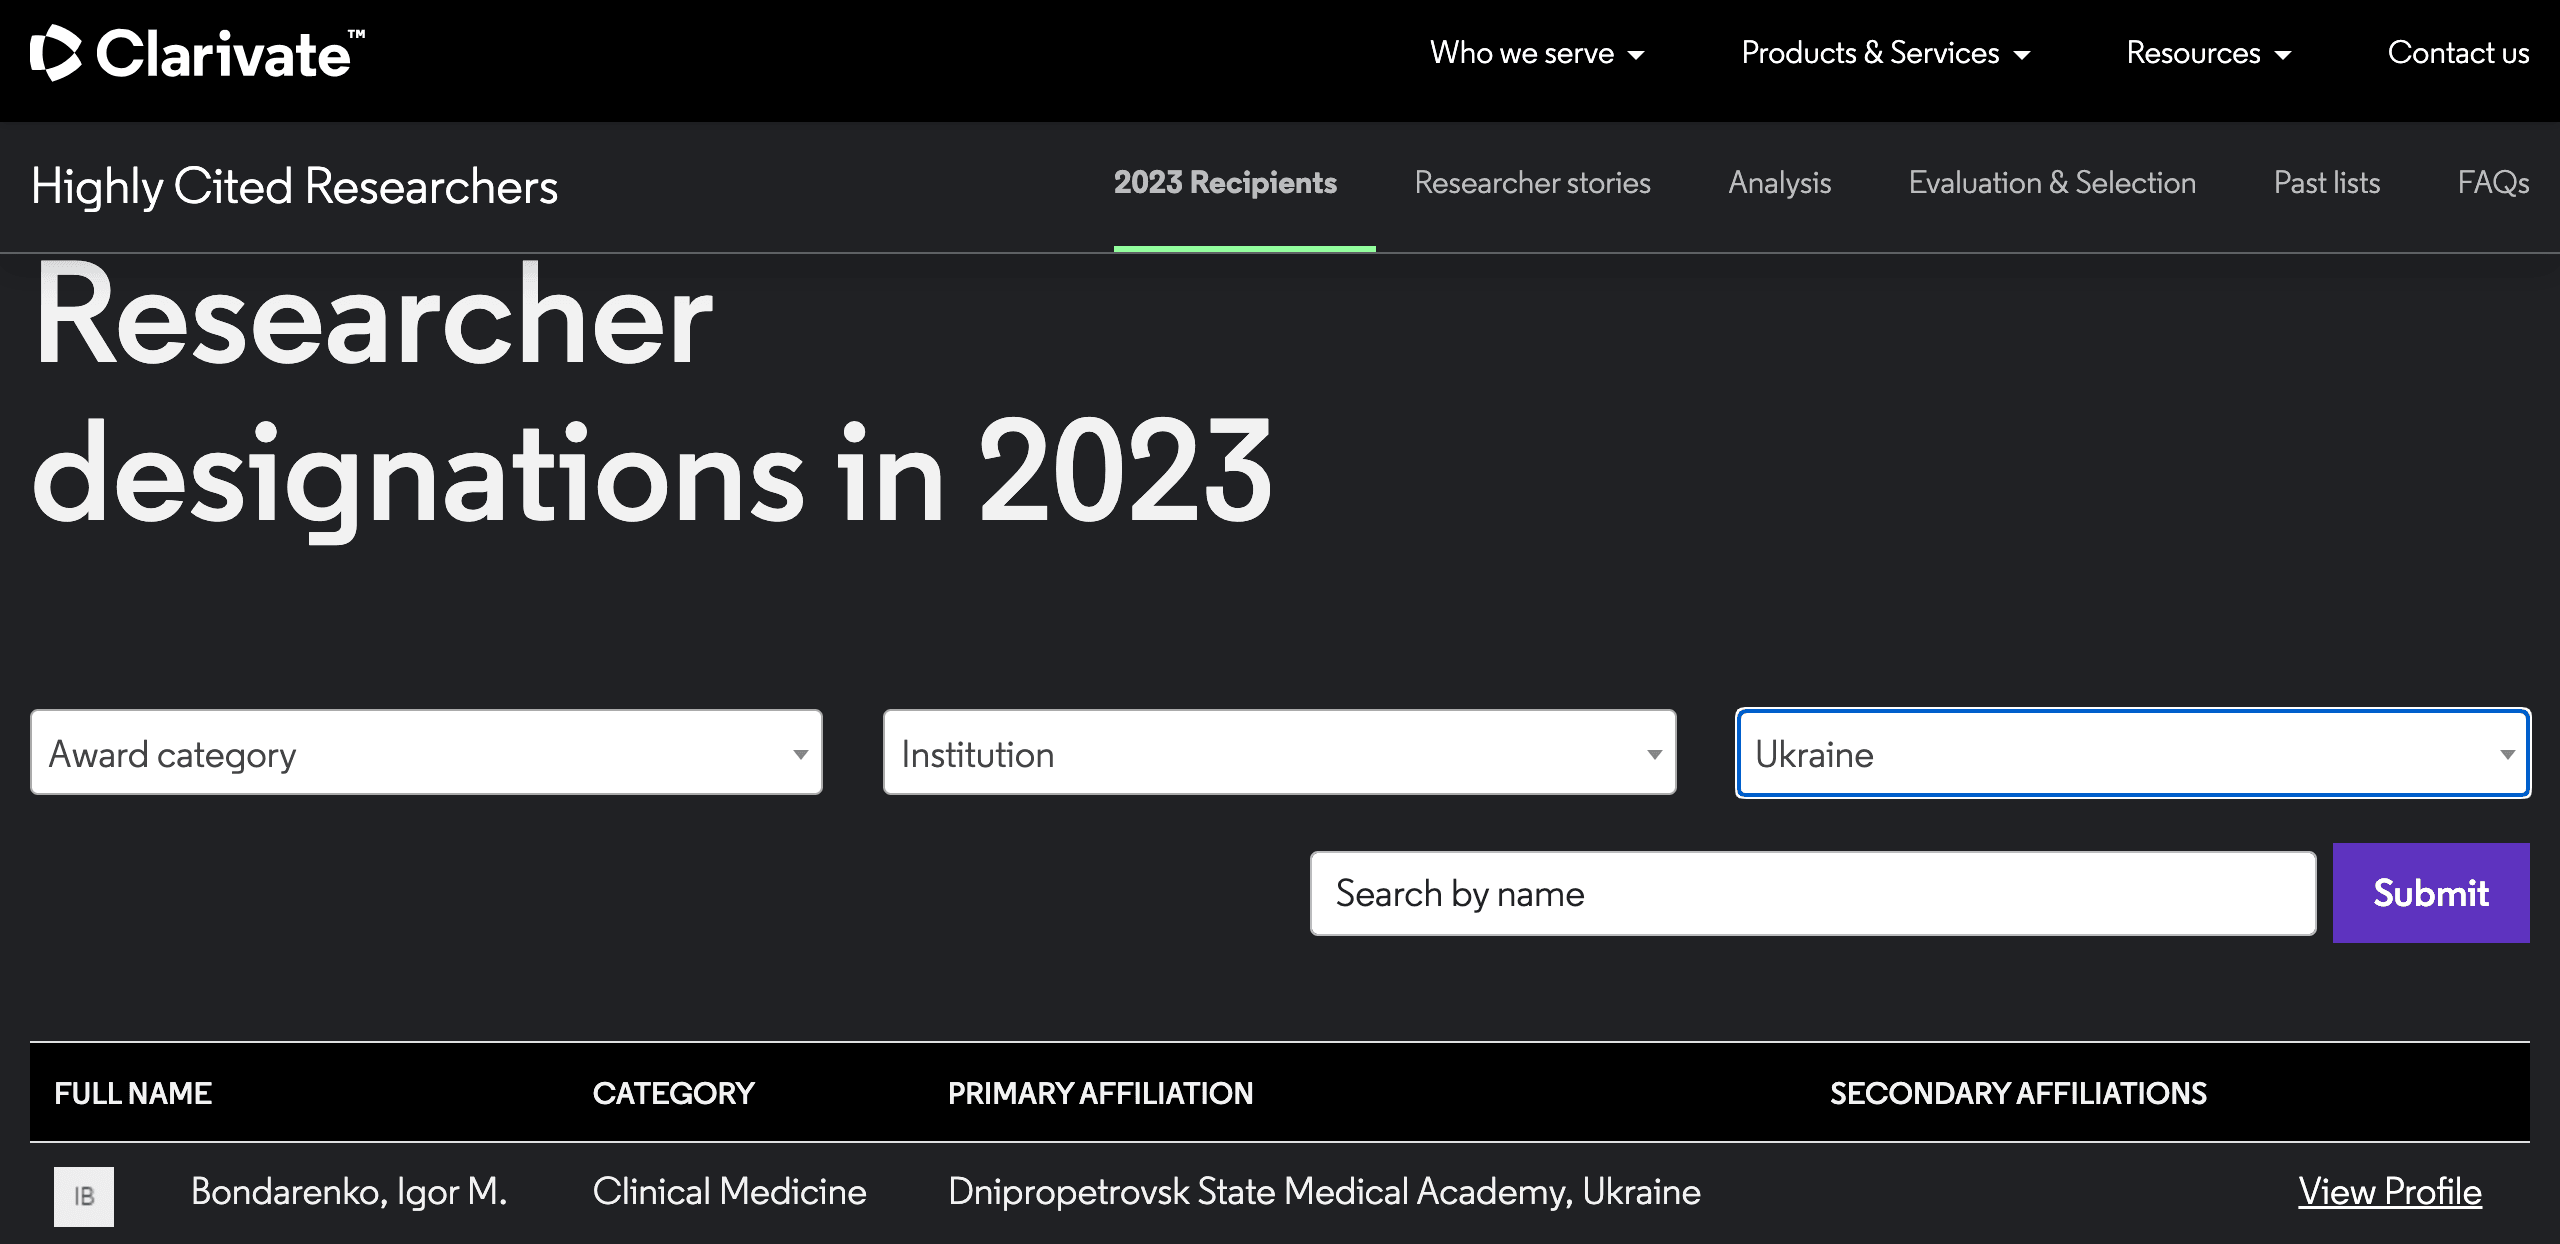The image size is (2560, 1244).
Task: Click the IB avatar for Bondarenko
Action: (84, 1196)
